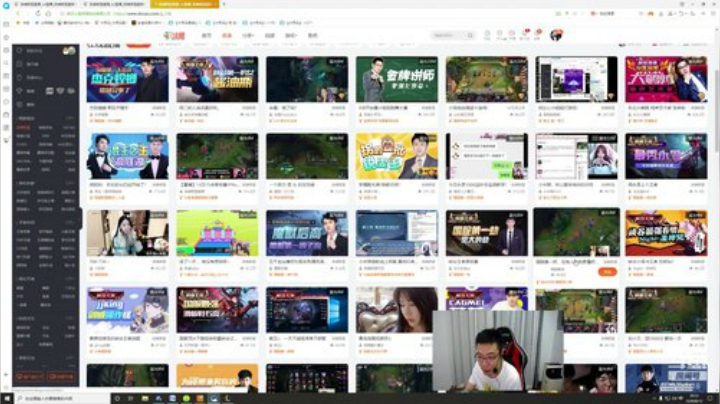Switch to the first browser tab
Screen dimensions: 720x404
pos(46,4)
